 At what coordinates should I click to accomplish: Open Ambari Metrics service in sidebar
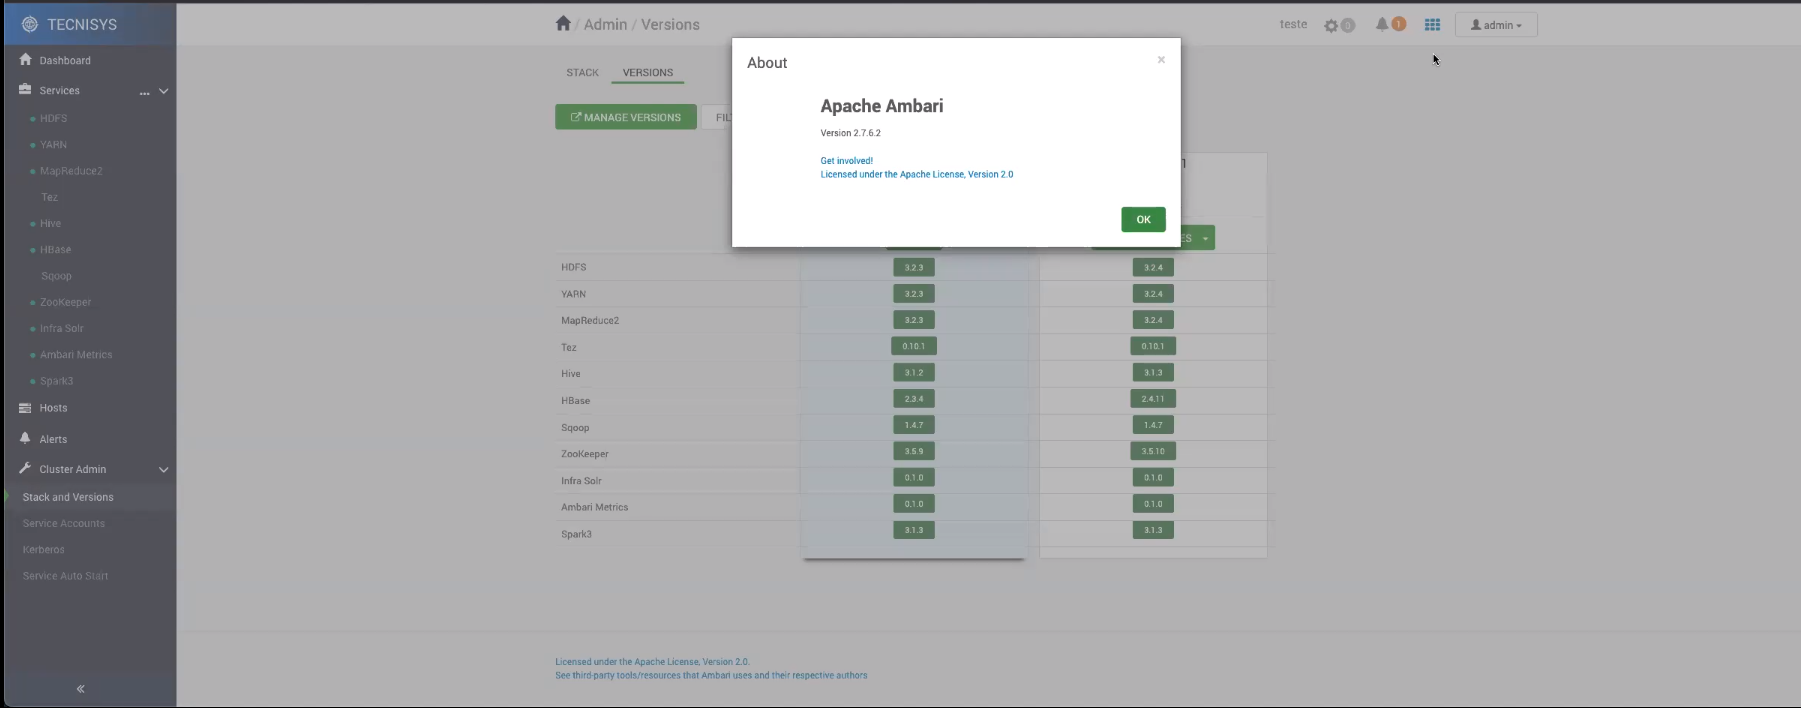tap(76, 355)
